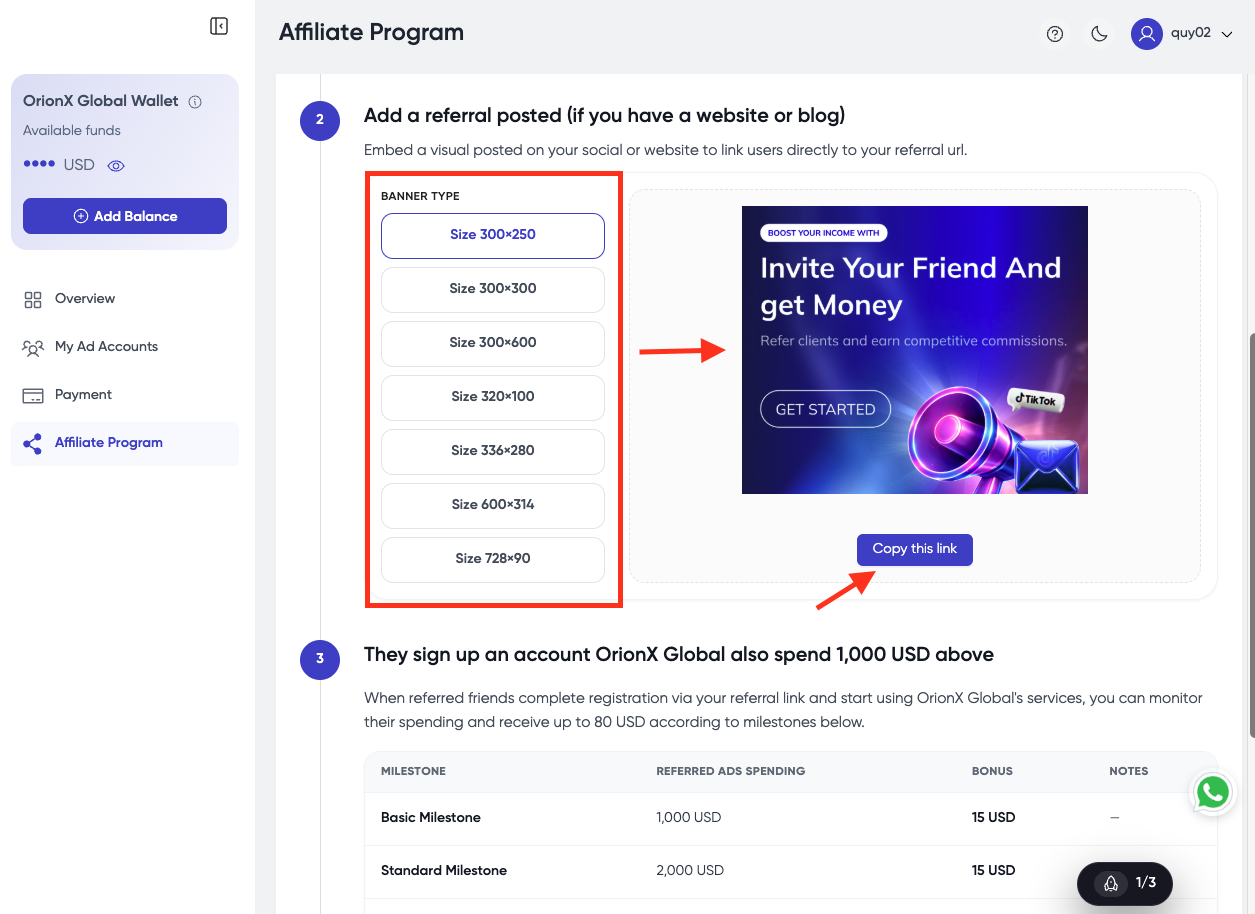Select banner Size 300×600
Image resolution: width=1255 pixels, height=914 pixels.
(493, 343)
